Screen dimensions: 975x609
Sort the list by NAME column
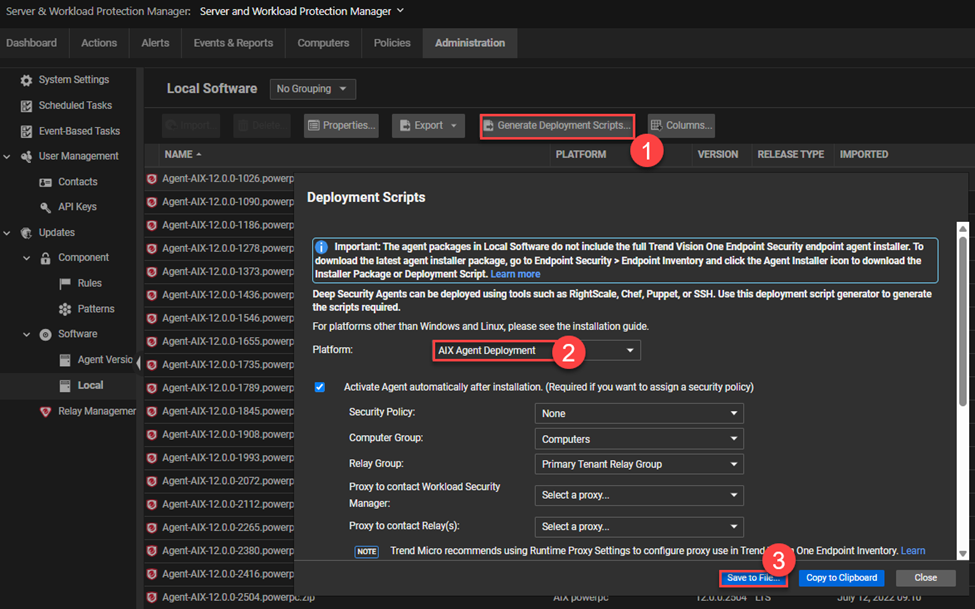(x=183, y=154)
